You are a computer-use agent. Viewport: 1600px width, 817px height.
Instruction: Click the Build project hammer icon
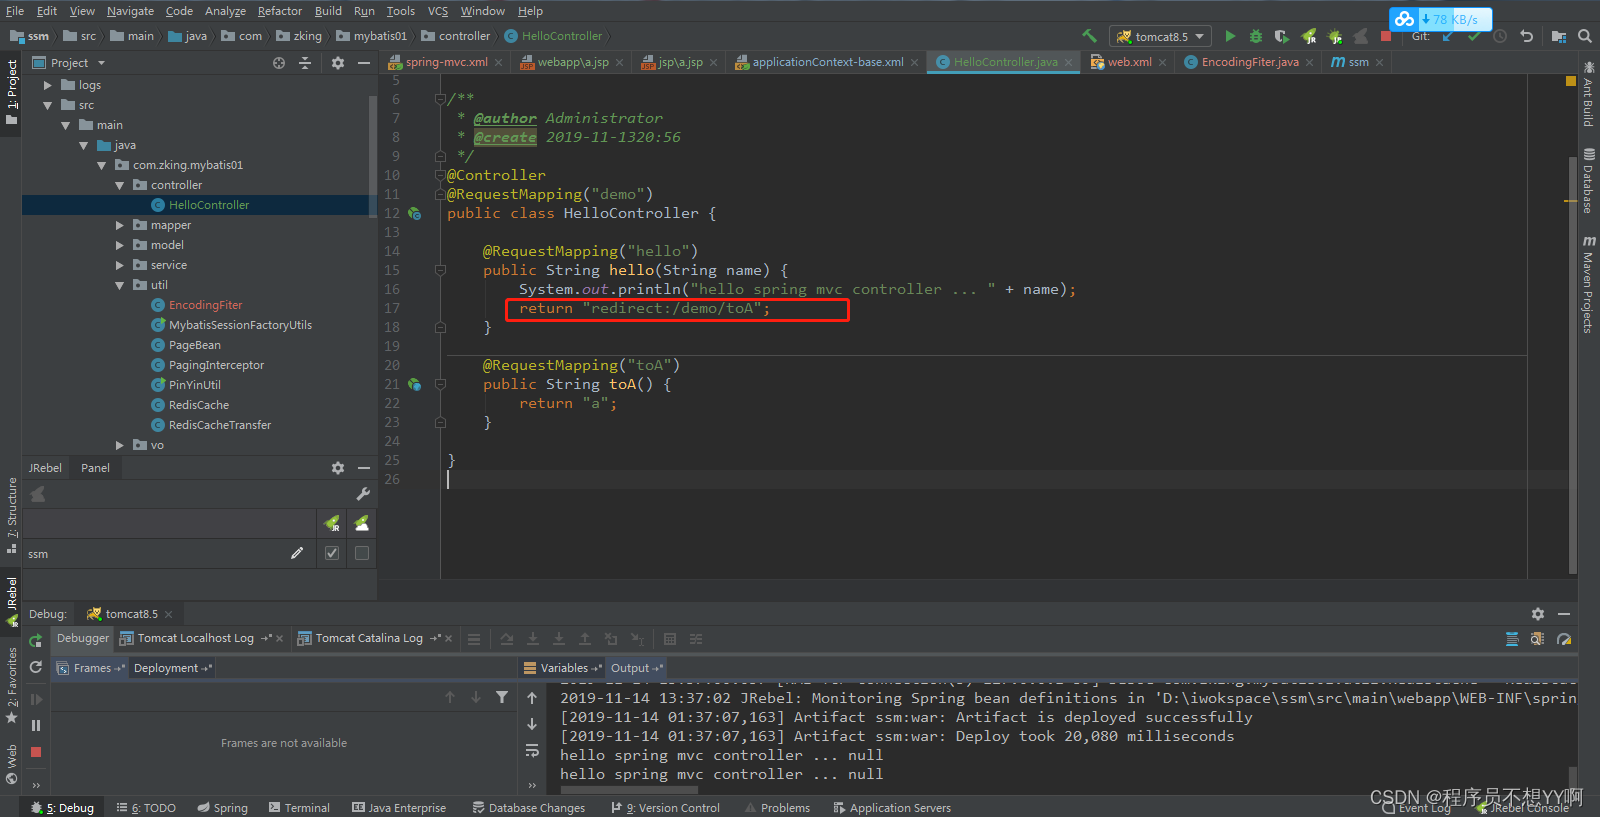[x=1089, y=36]
